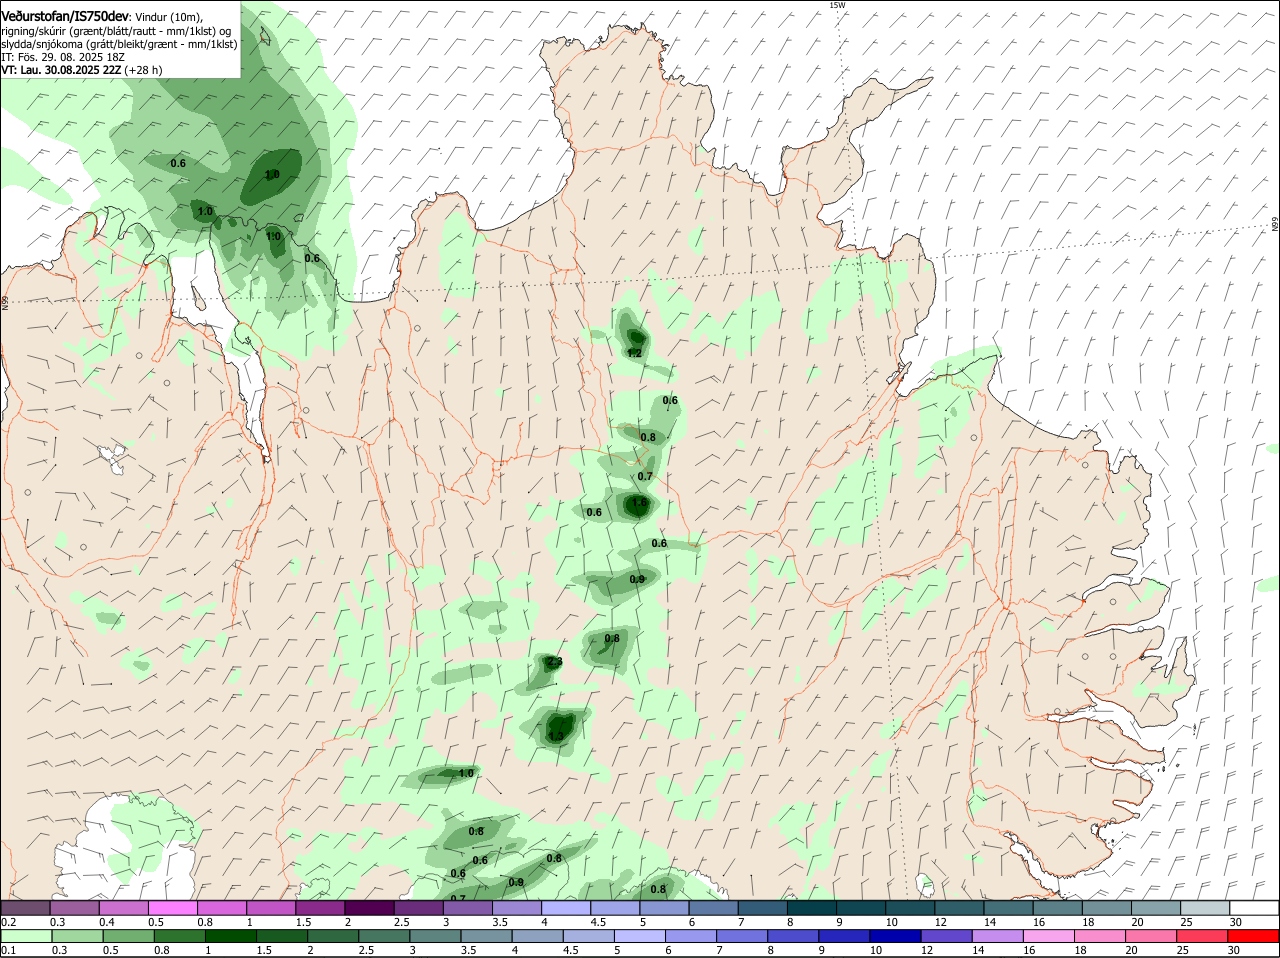Image resolution: width=1280 pixels, height=958 pixels.
Task: Click the '2.3' precipitation value on the map
Action: coord(555,662)
